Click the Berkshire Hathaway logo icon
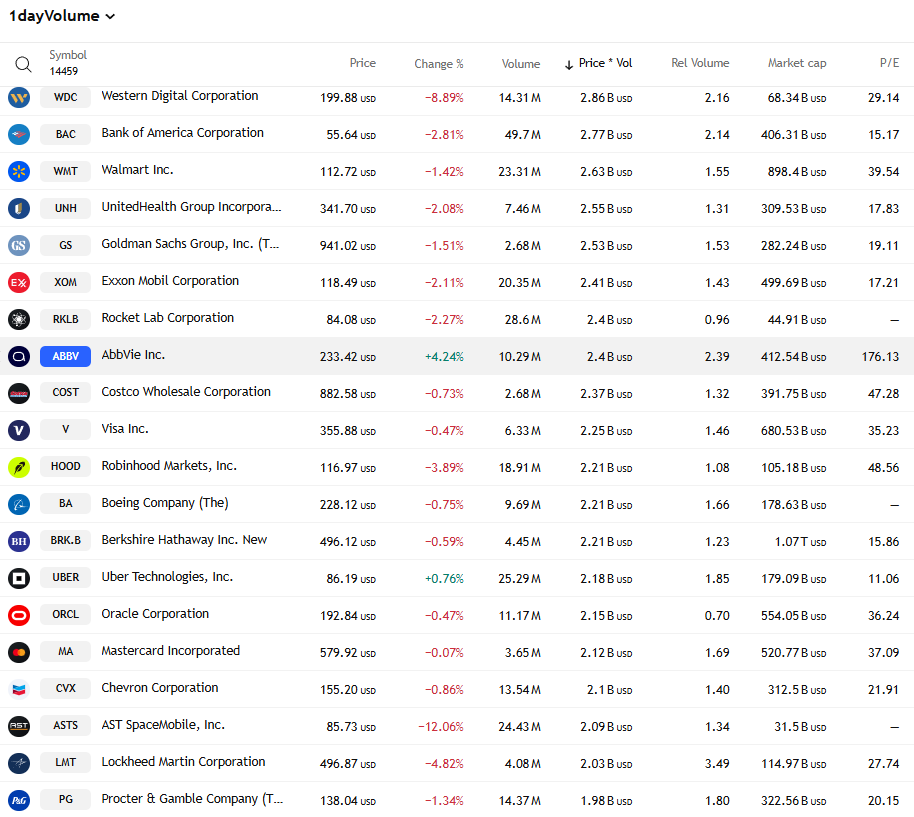The height and width of the screenshot is (817, 914). coord(19,541)
